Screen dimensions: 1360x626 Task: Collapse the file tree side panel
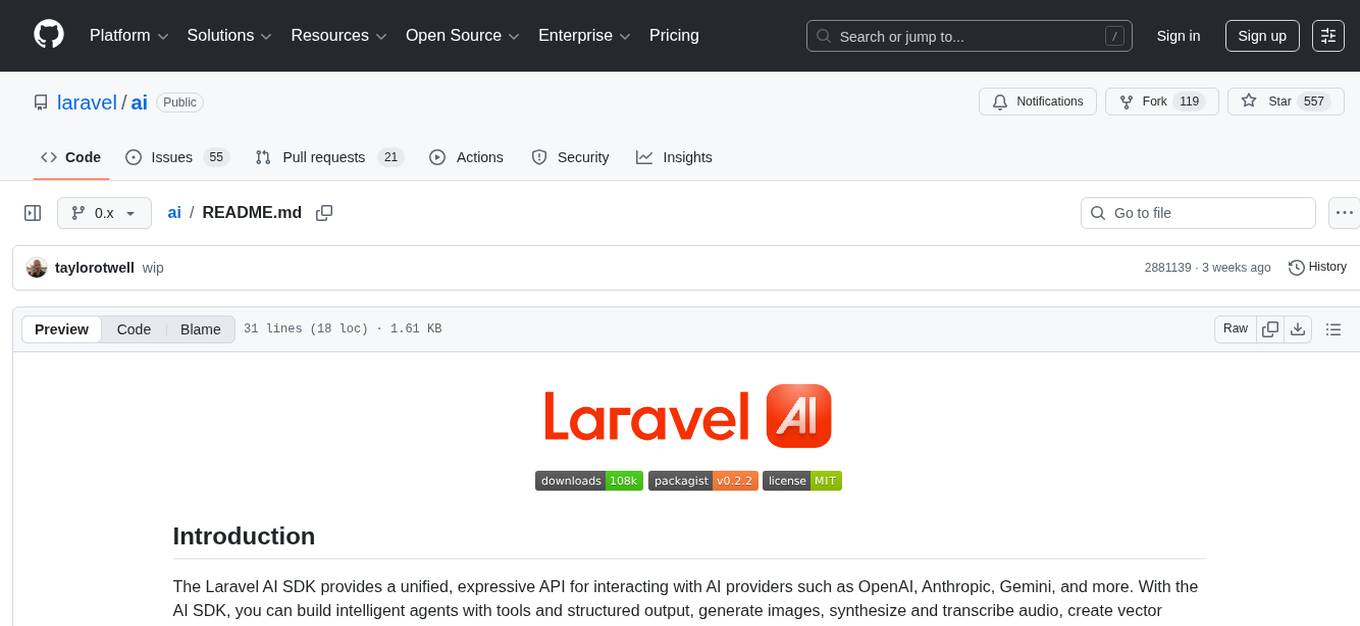[33, 213]
